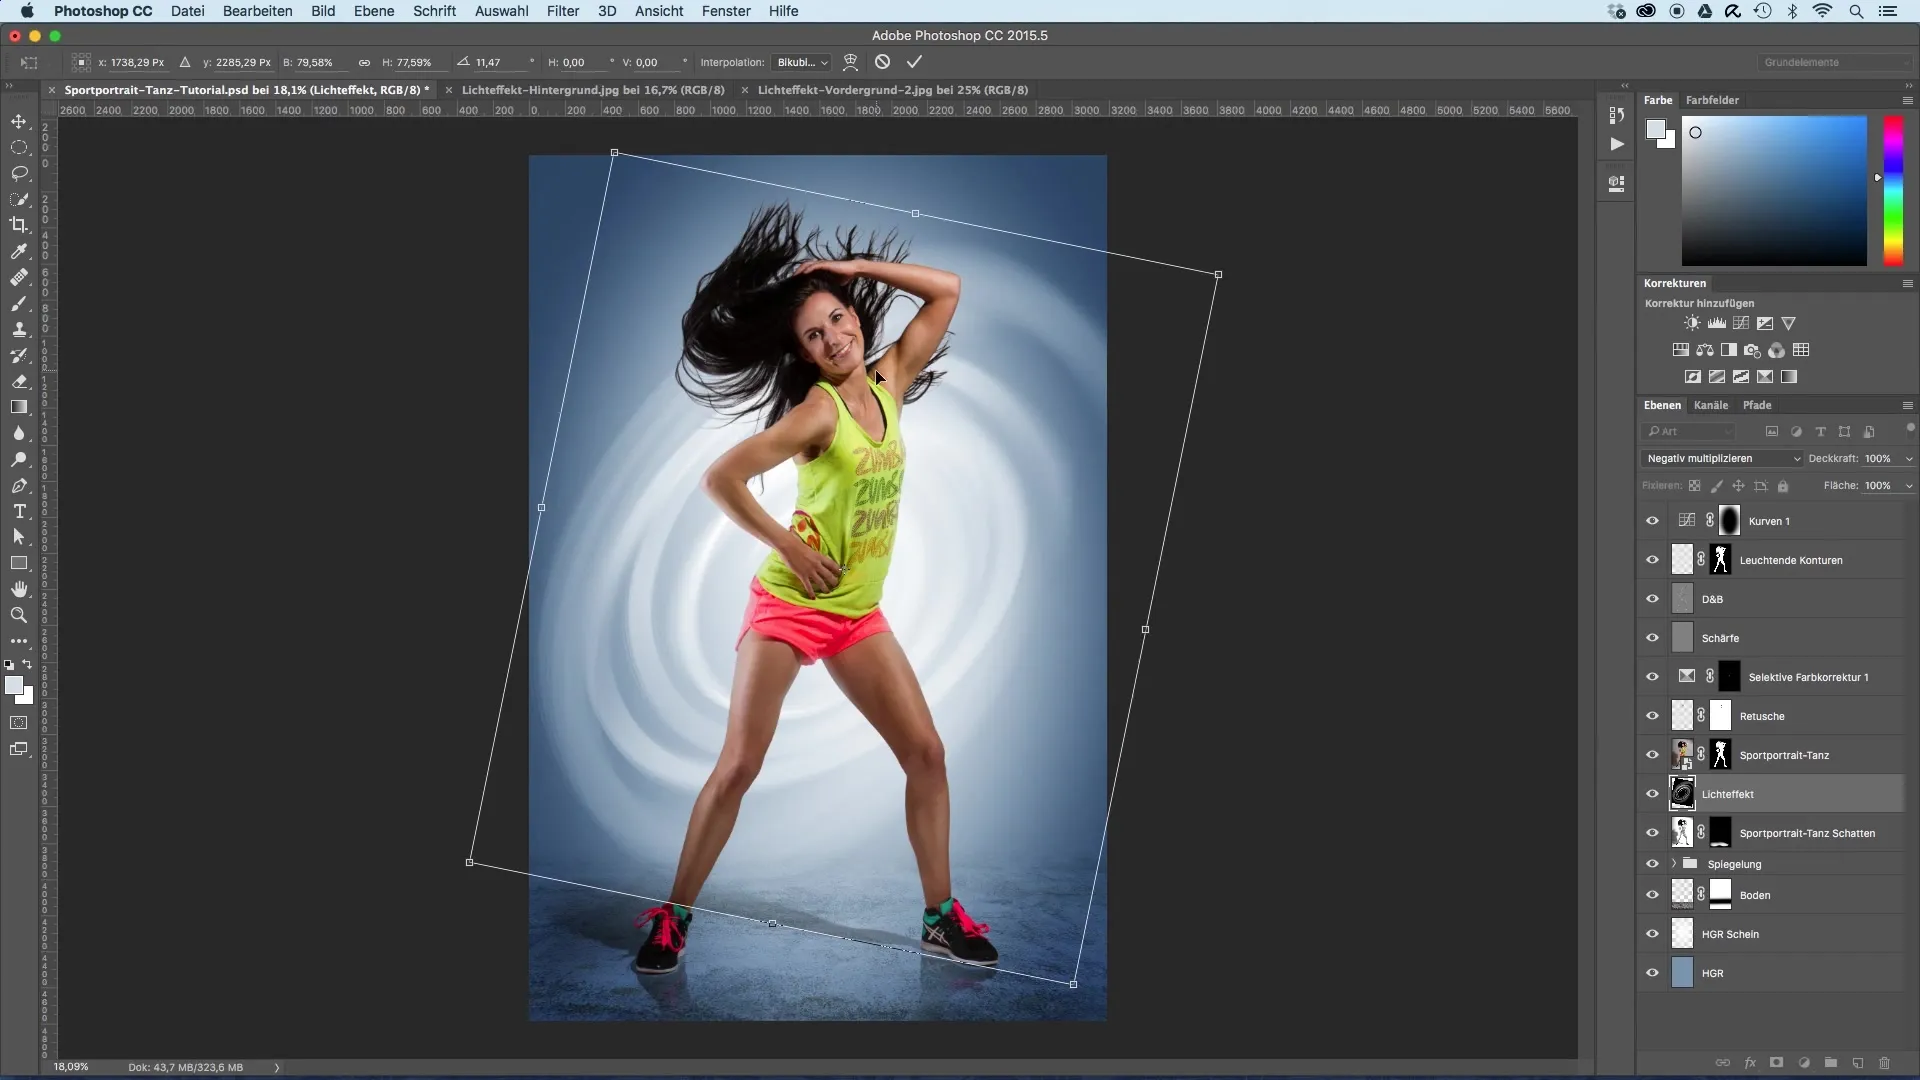
Task: Cancel the transform with the circle-slash icon
Action: (x=882, y=62)
